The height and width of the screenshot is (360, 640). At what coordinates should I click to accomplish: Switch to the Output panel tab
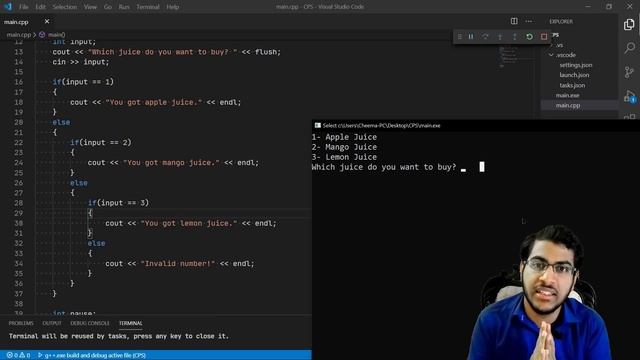[x=52, y=323]
